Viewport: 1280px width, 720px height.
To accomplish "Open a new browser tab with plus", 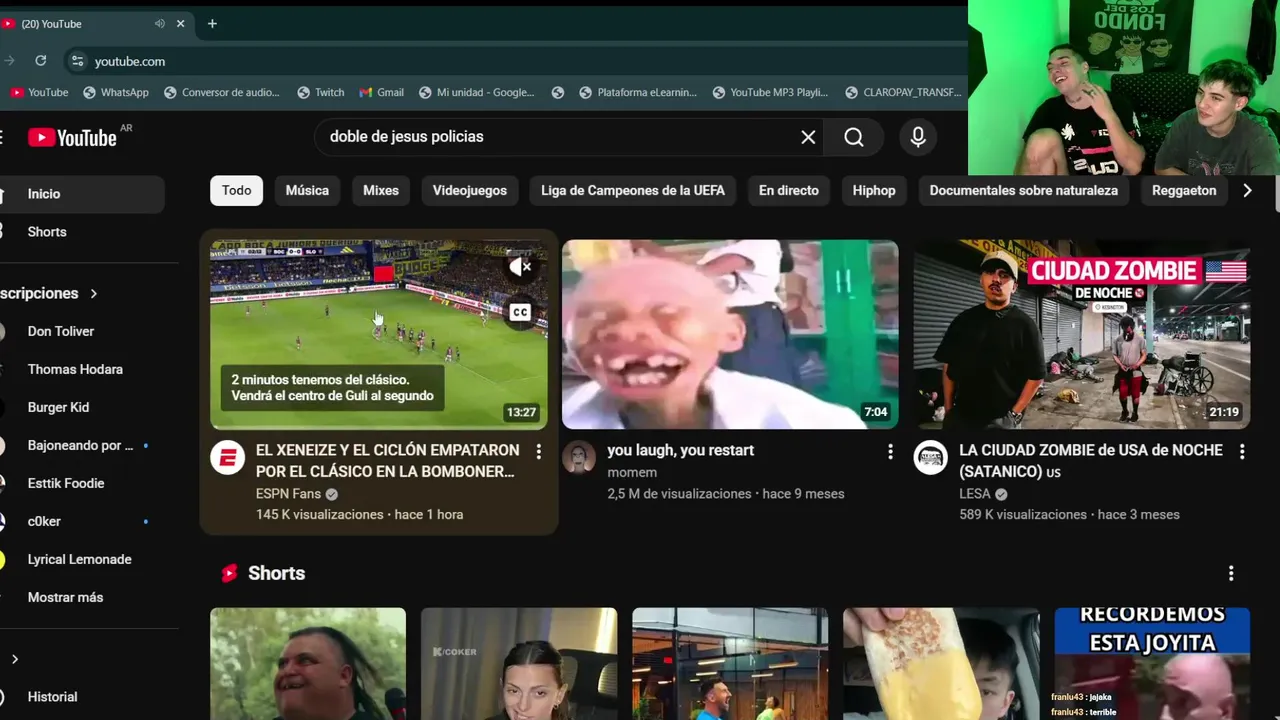I will [x=212, y=23].
